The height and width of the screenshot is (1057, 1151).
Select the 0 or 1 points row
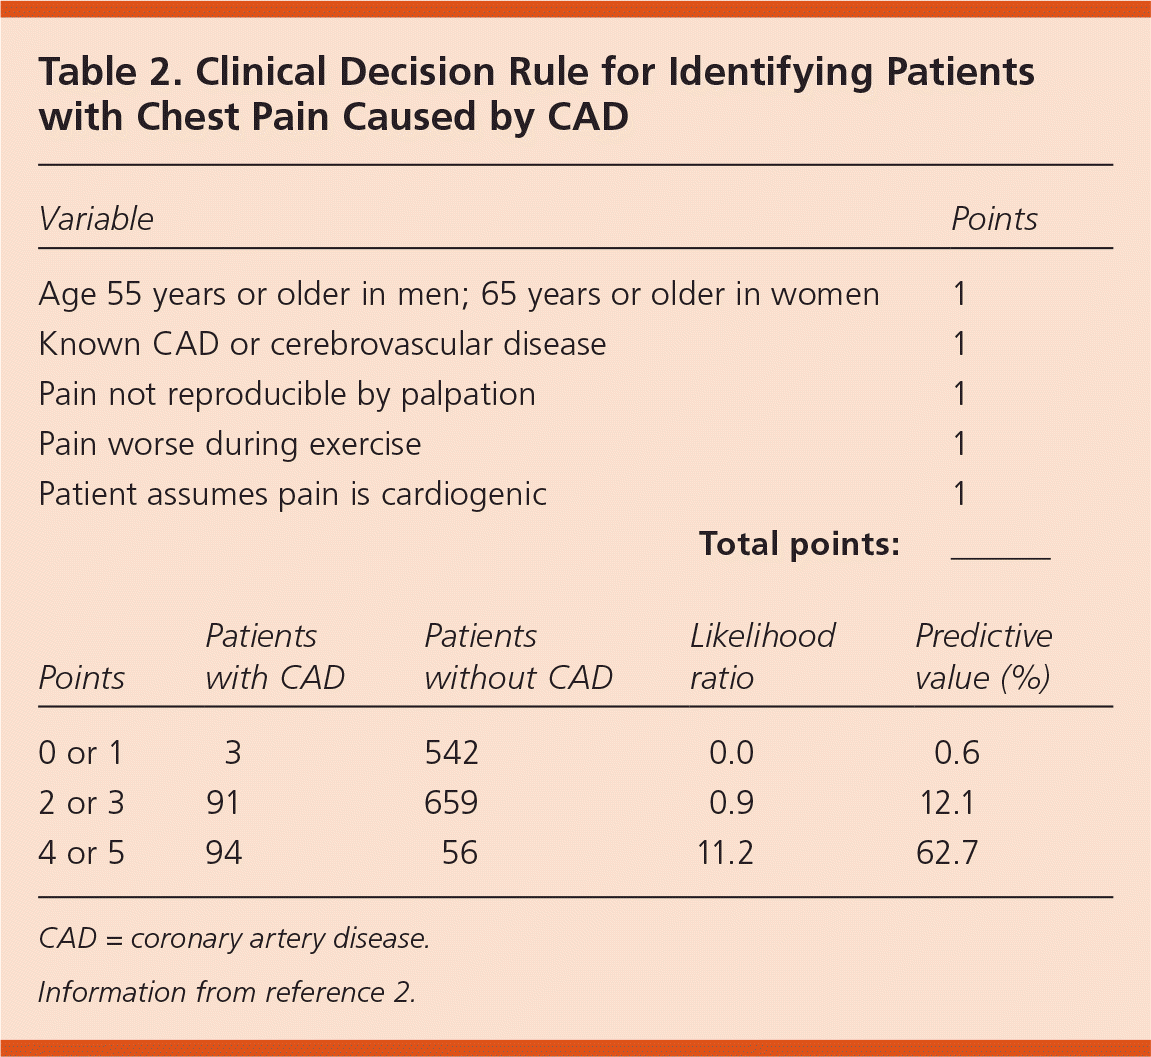coord(81,753)
